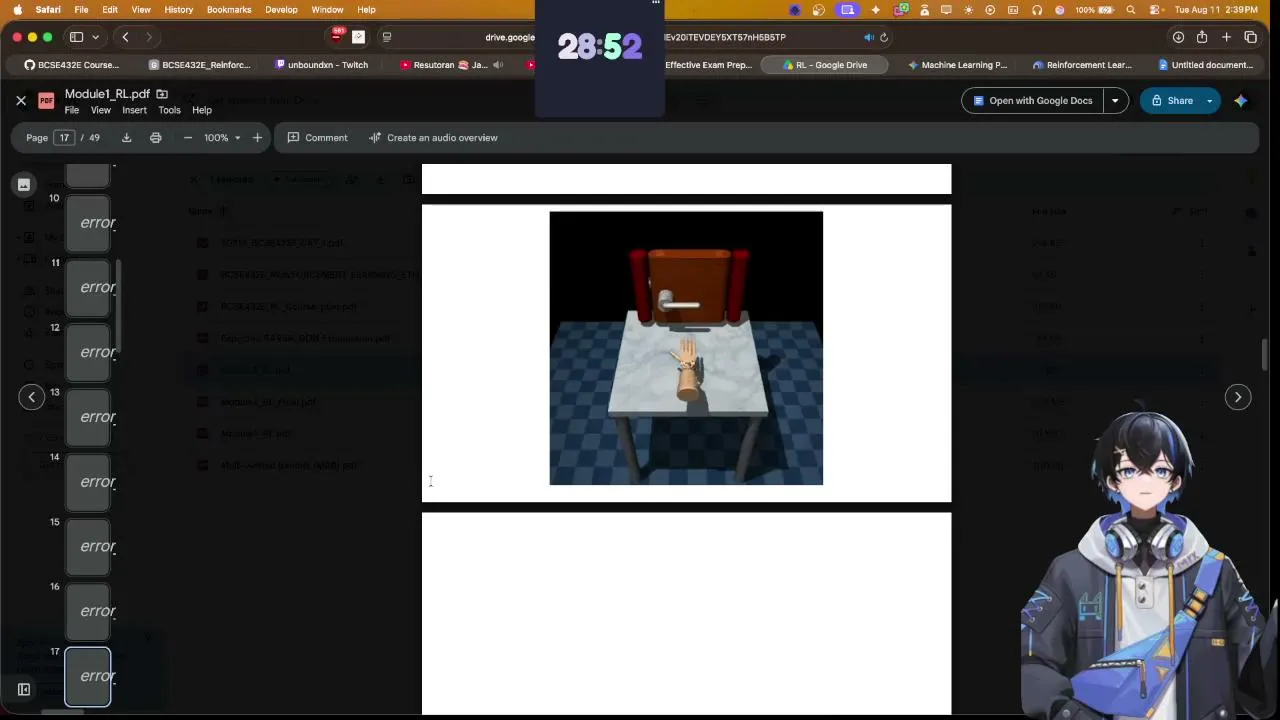Switch to the BCSE432E_Reinforc... tab

click(x=199, y=65)
